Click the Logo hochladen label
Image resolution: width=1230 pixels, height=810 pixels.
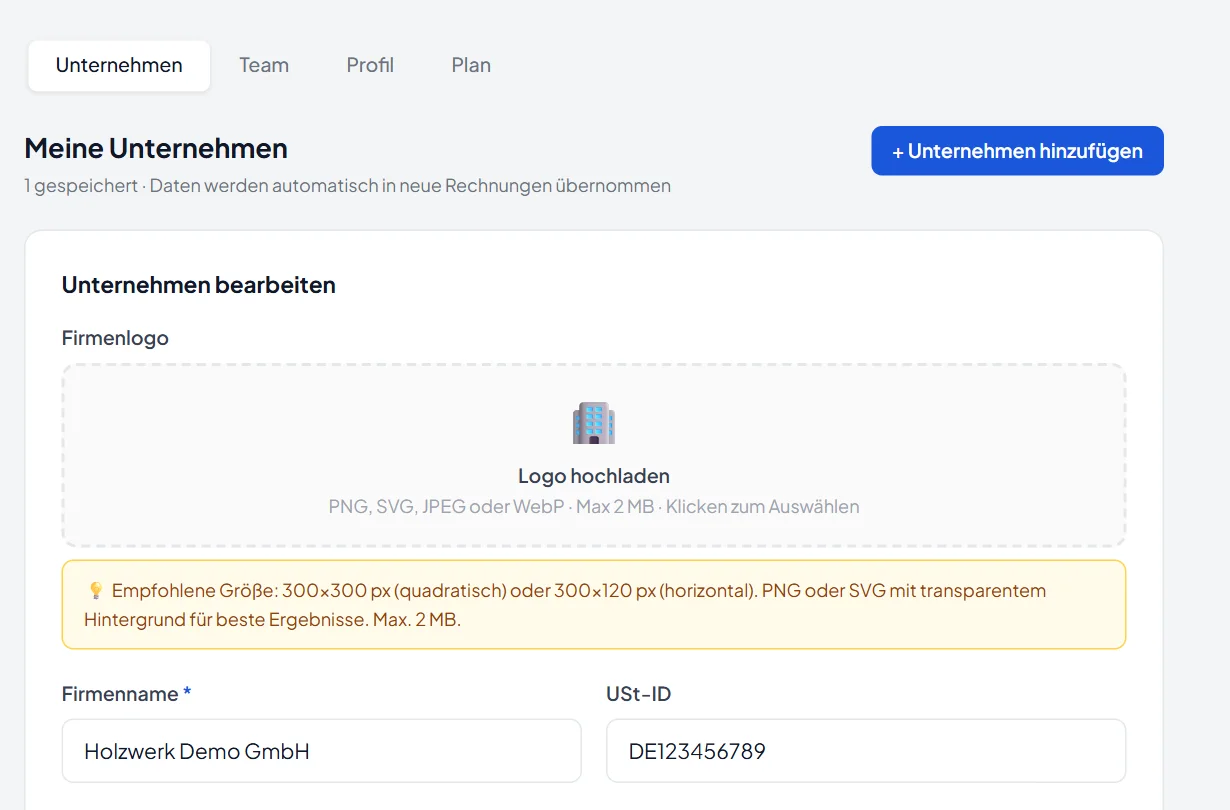click(594, 476)
